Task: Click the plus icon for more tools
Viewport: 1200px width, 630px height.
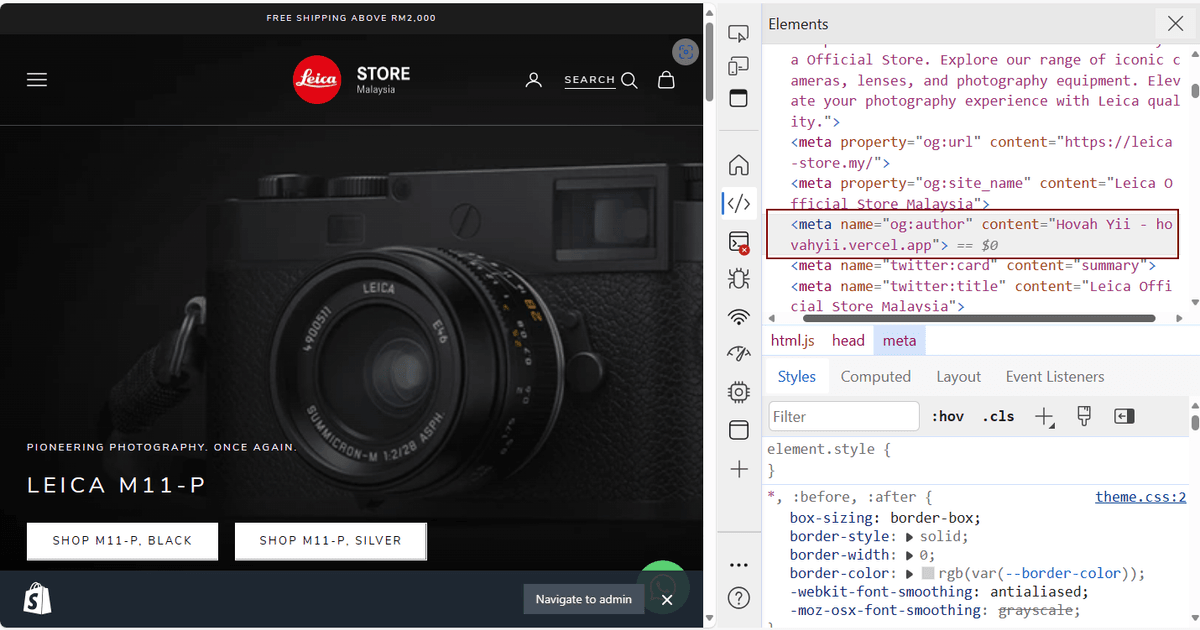Action: click(x=738, y=469)
